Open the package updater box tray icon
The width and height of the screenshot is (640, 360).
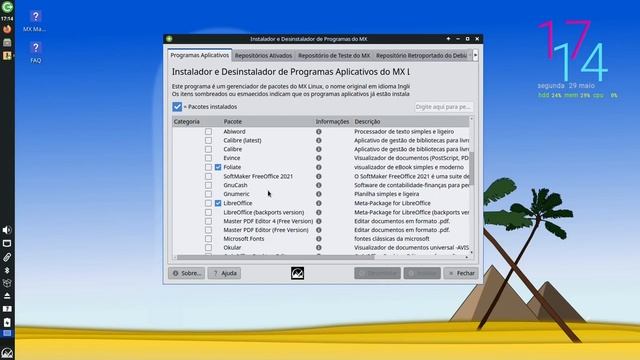click(7, 283)
